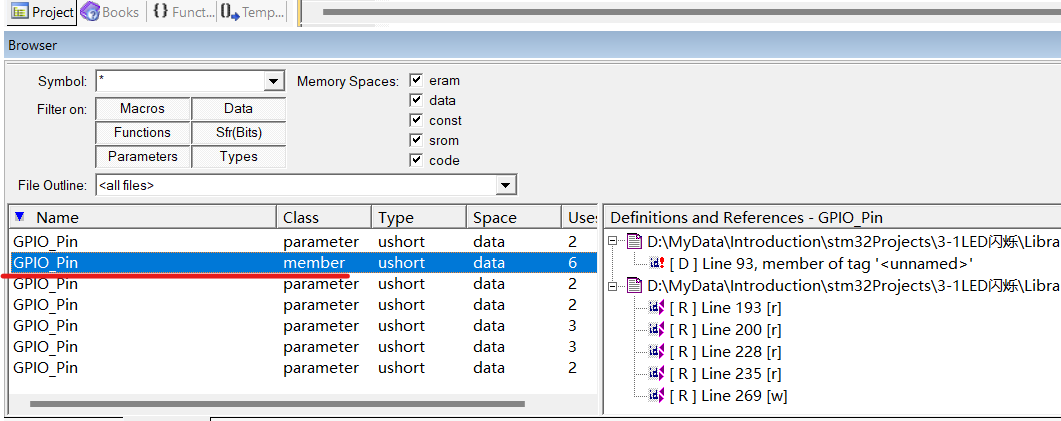Click the Project tab icon
This screenshot has height=421, width=1061.
point(19,12)
